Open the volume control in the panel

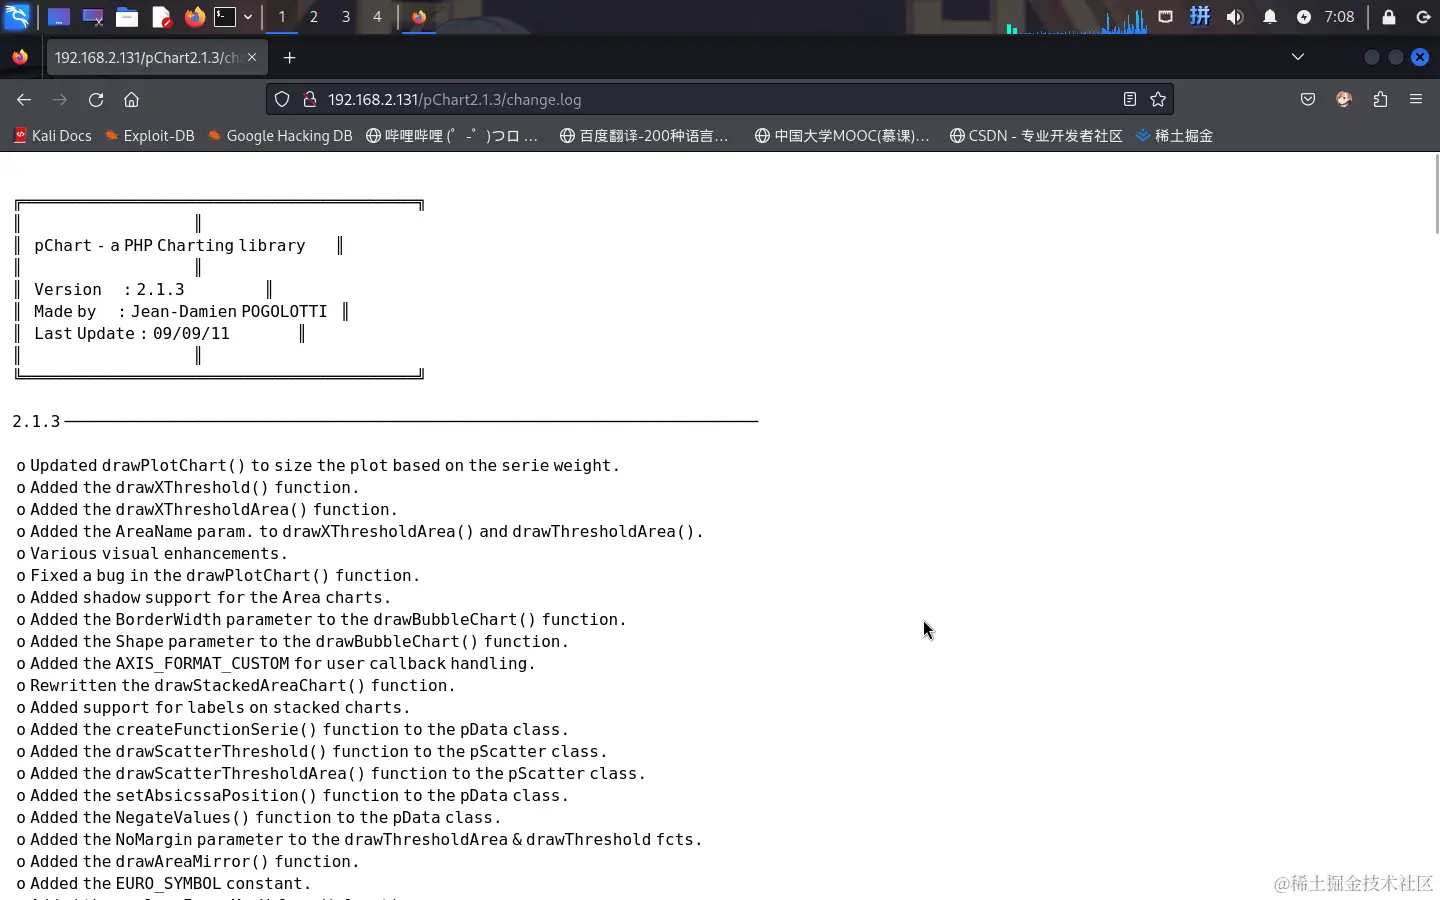(x=1235, y=17)
